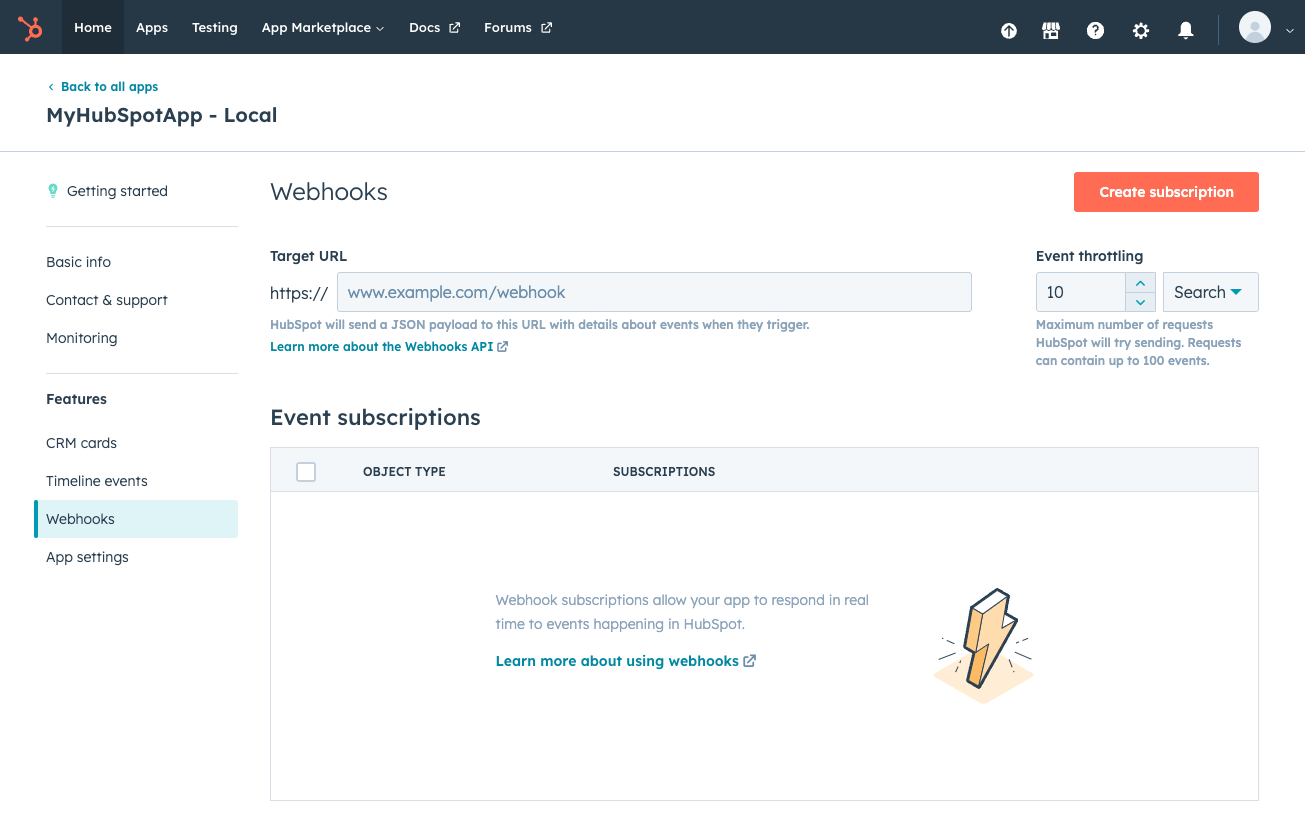Select all event subscriptions checkbox
This screenshot has width=1305, height=822.
tap(306, 472)
